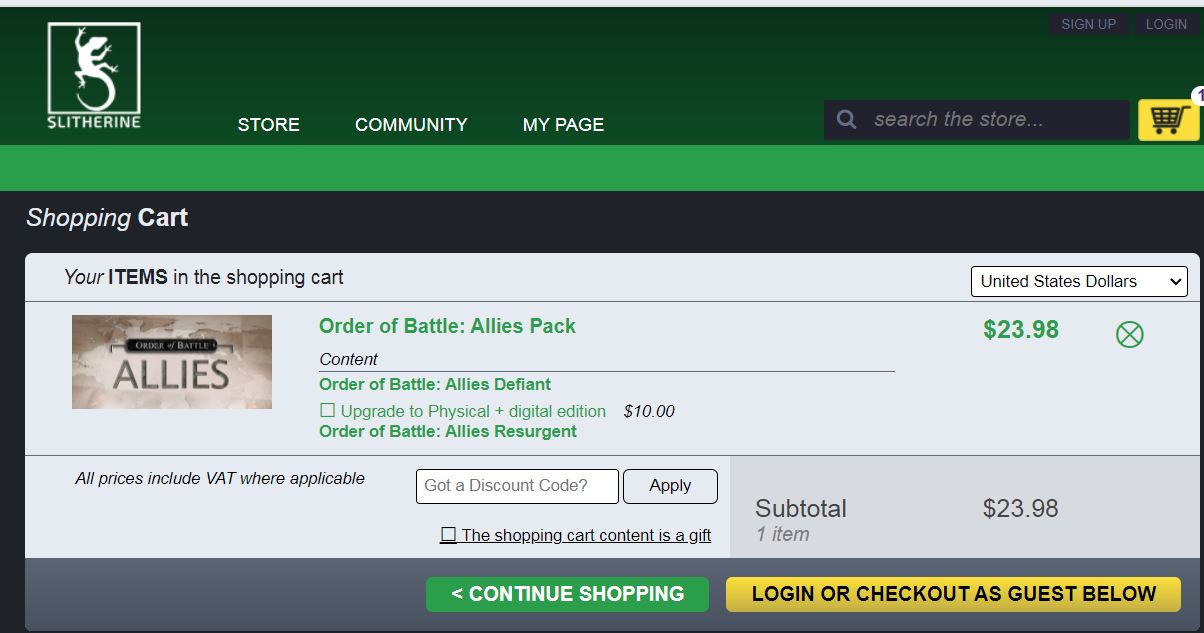Open the United States Dollars currency dropdown
This screenshot has width=1204, height=633.
[x=1078, y=281]
